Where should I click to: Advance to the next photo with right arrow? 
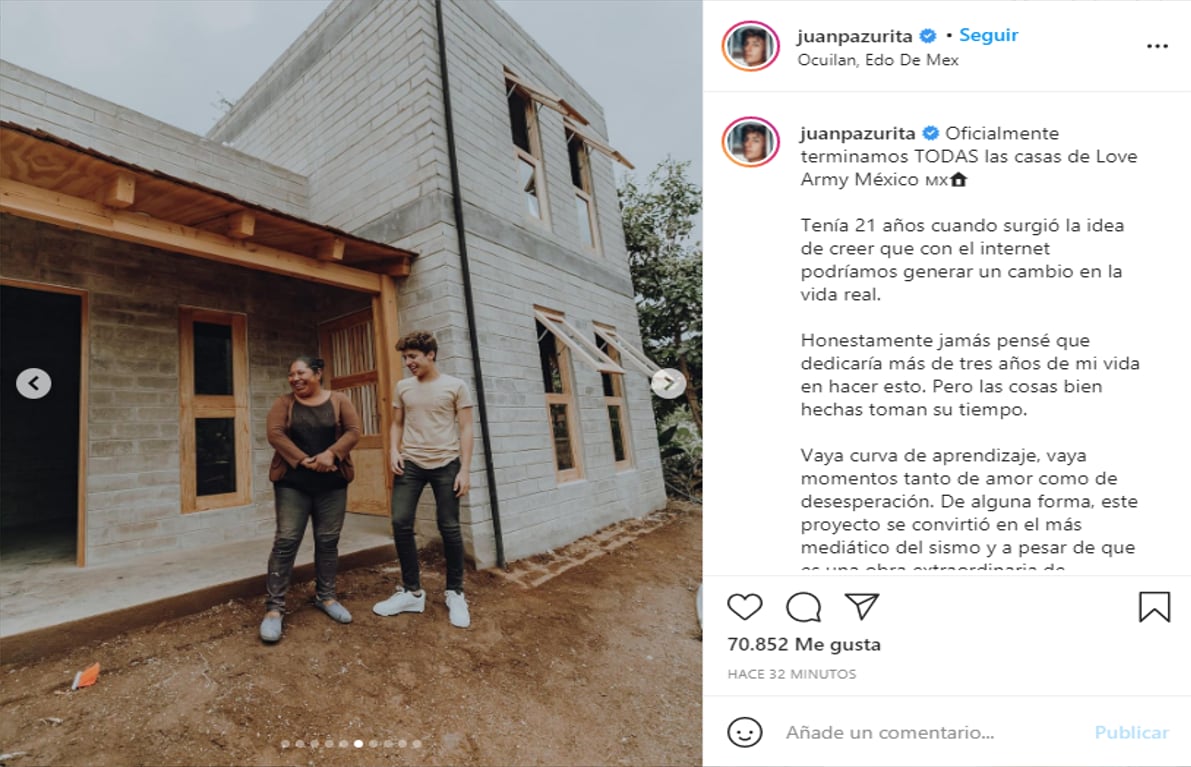pos(668,384)
